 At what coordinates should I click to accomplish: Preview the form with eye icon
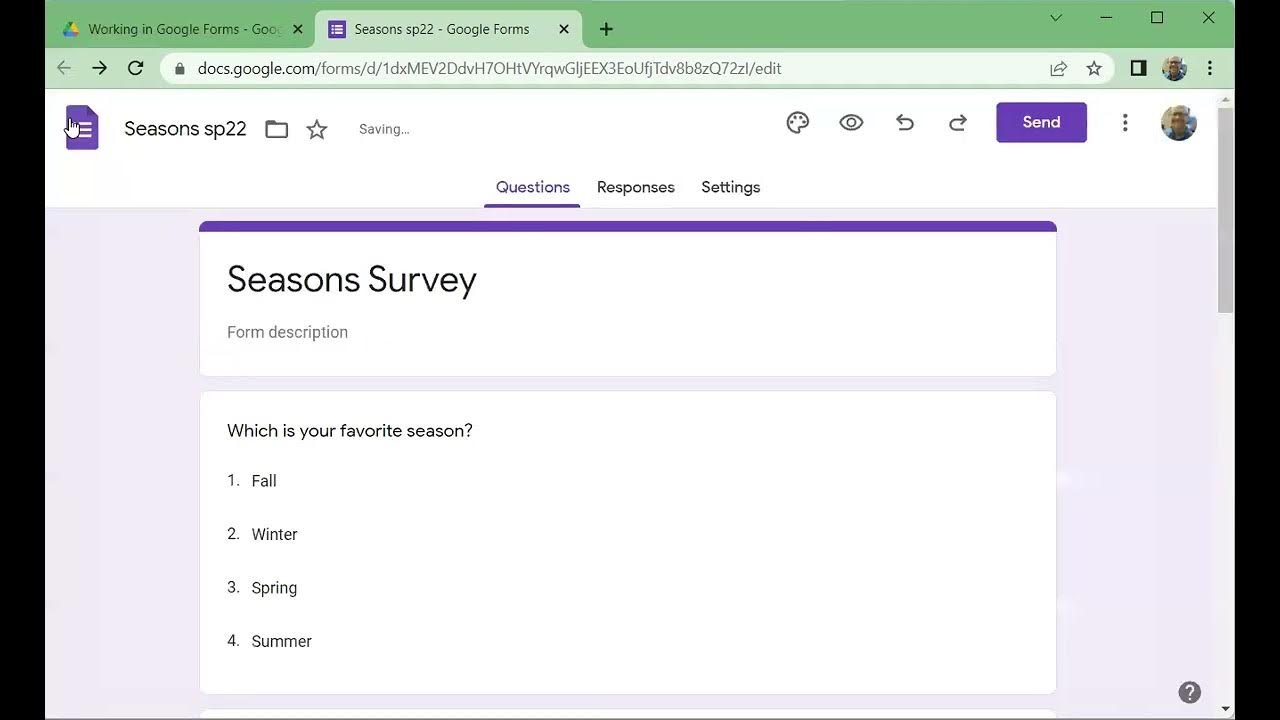[x=851, y=123]
